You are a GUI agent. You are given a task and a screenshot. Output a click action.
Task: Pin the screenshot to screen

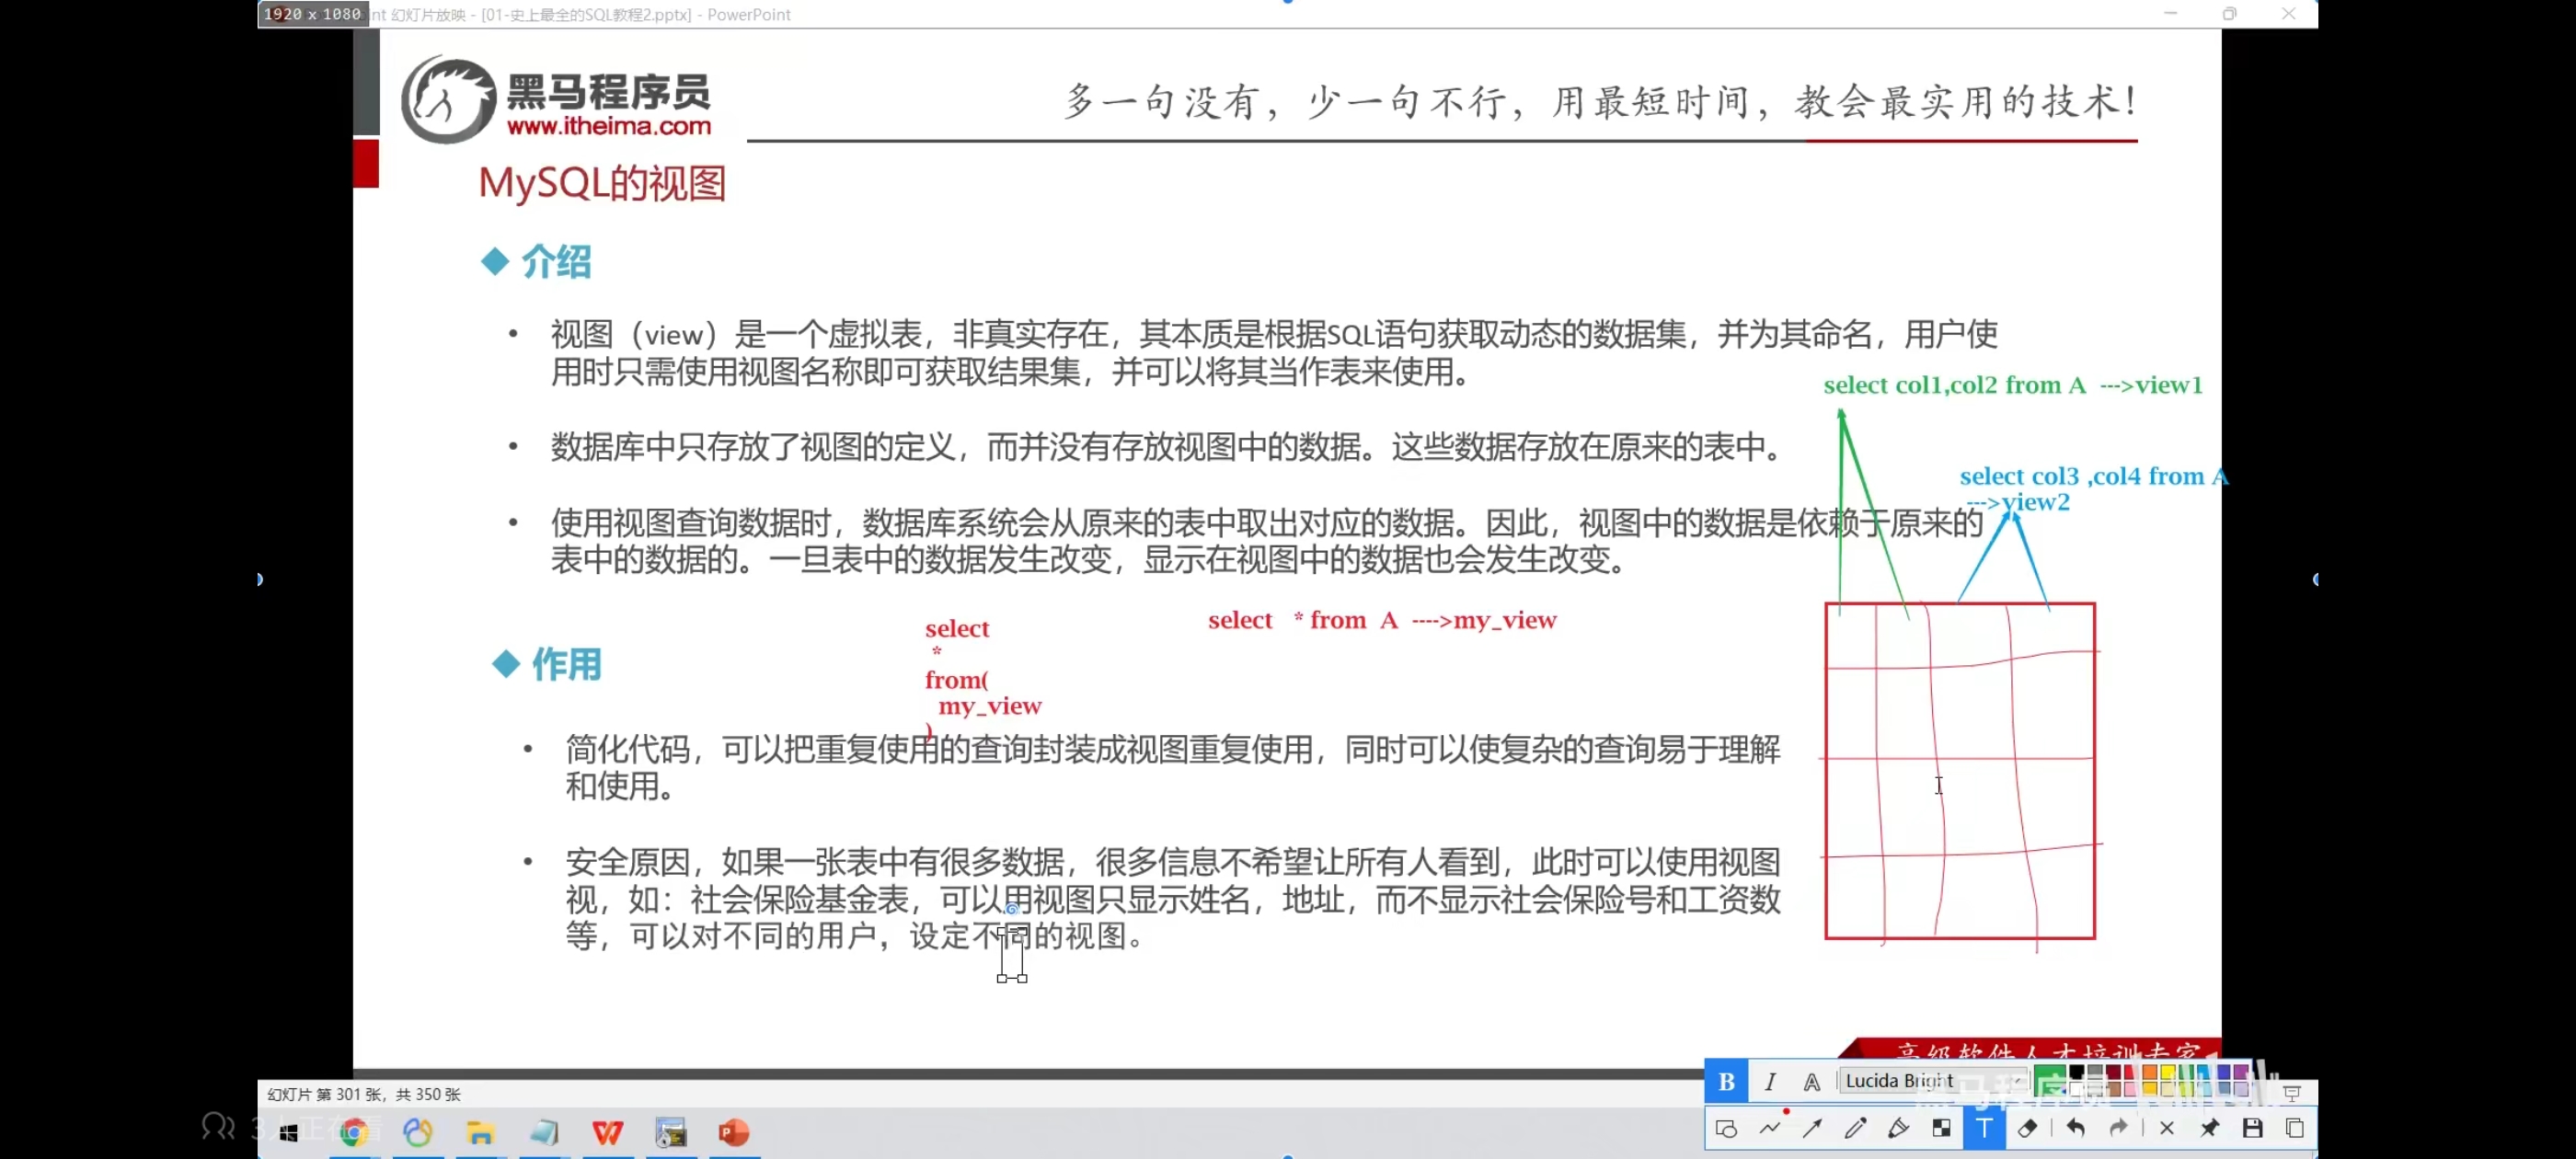(x=2209, y=1128)
